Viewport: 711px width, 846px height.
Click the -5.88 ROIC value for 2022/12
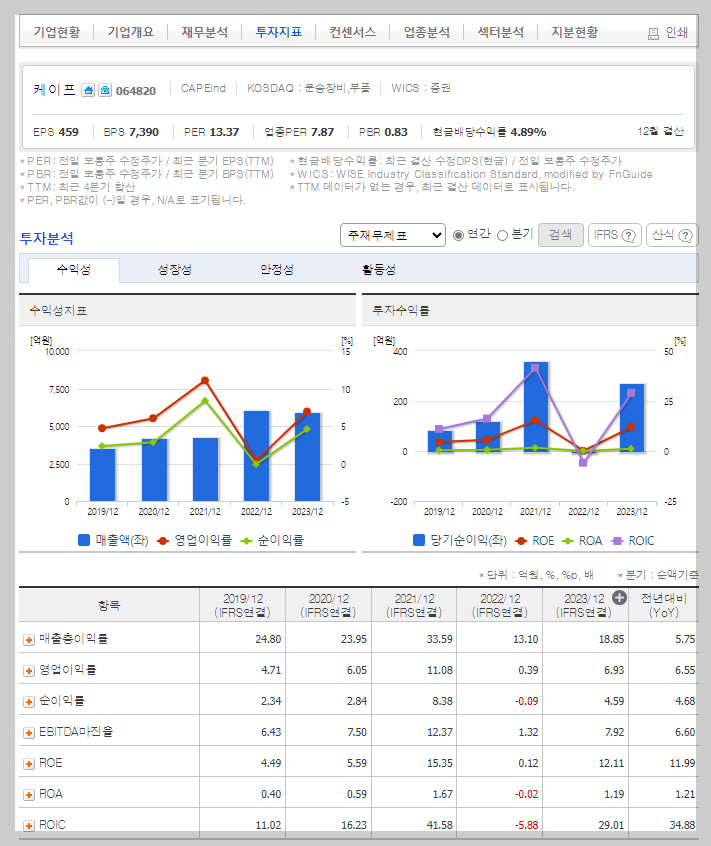(526, 825)
